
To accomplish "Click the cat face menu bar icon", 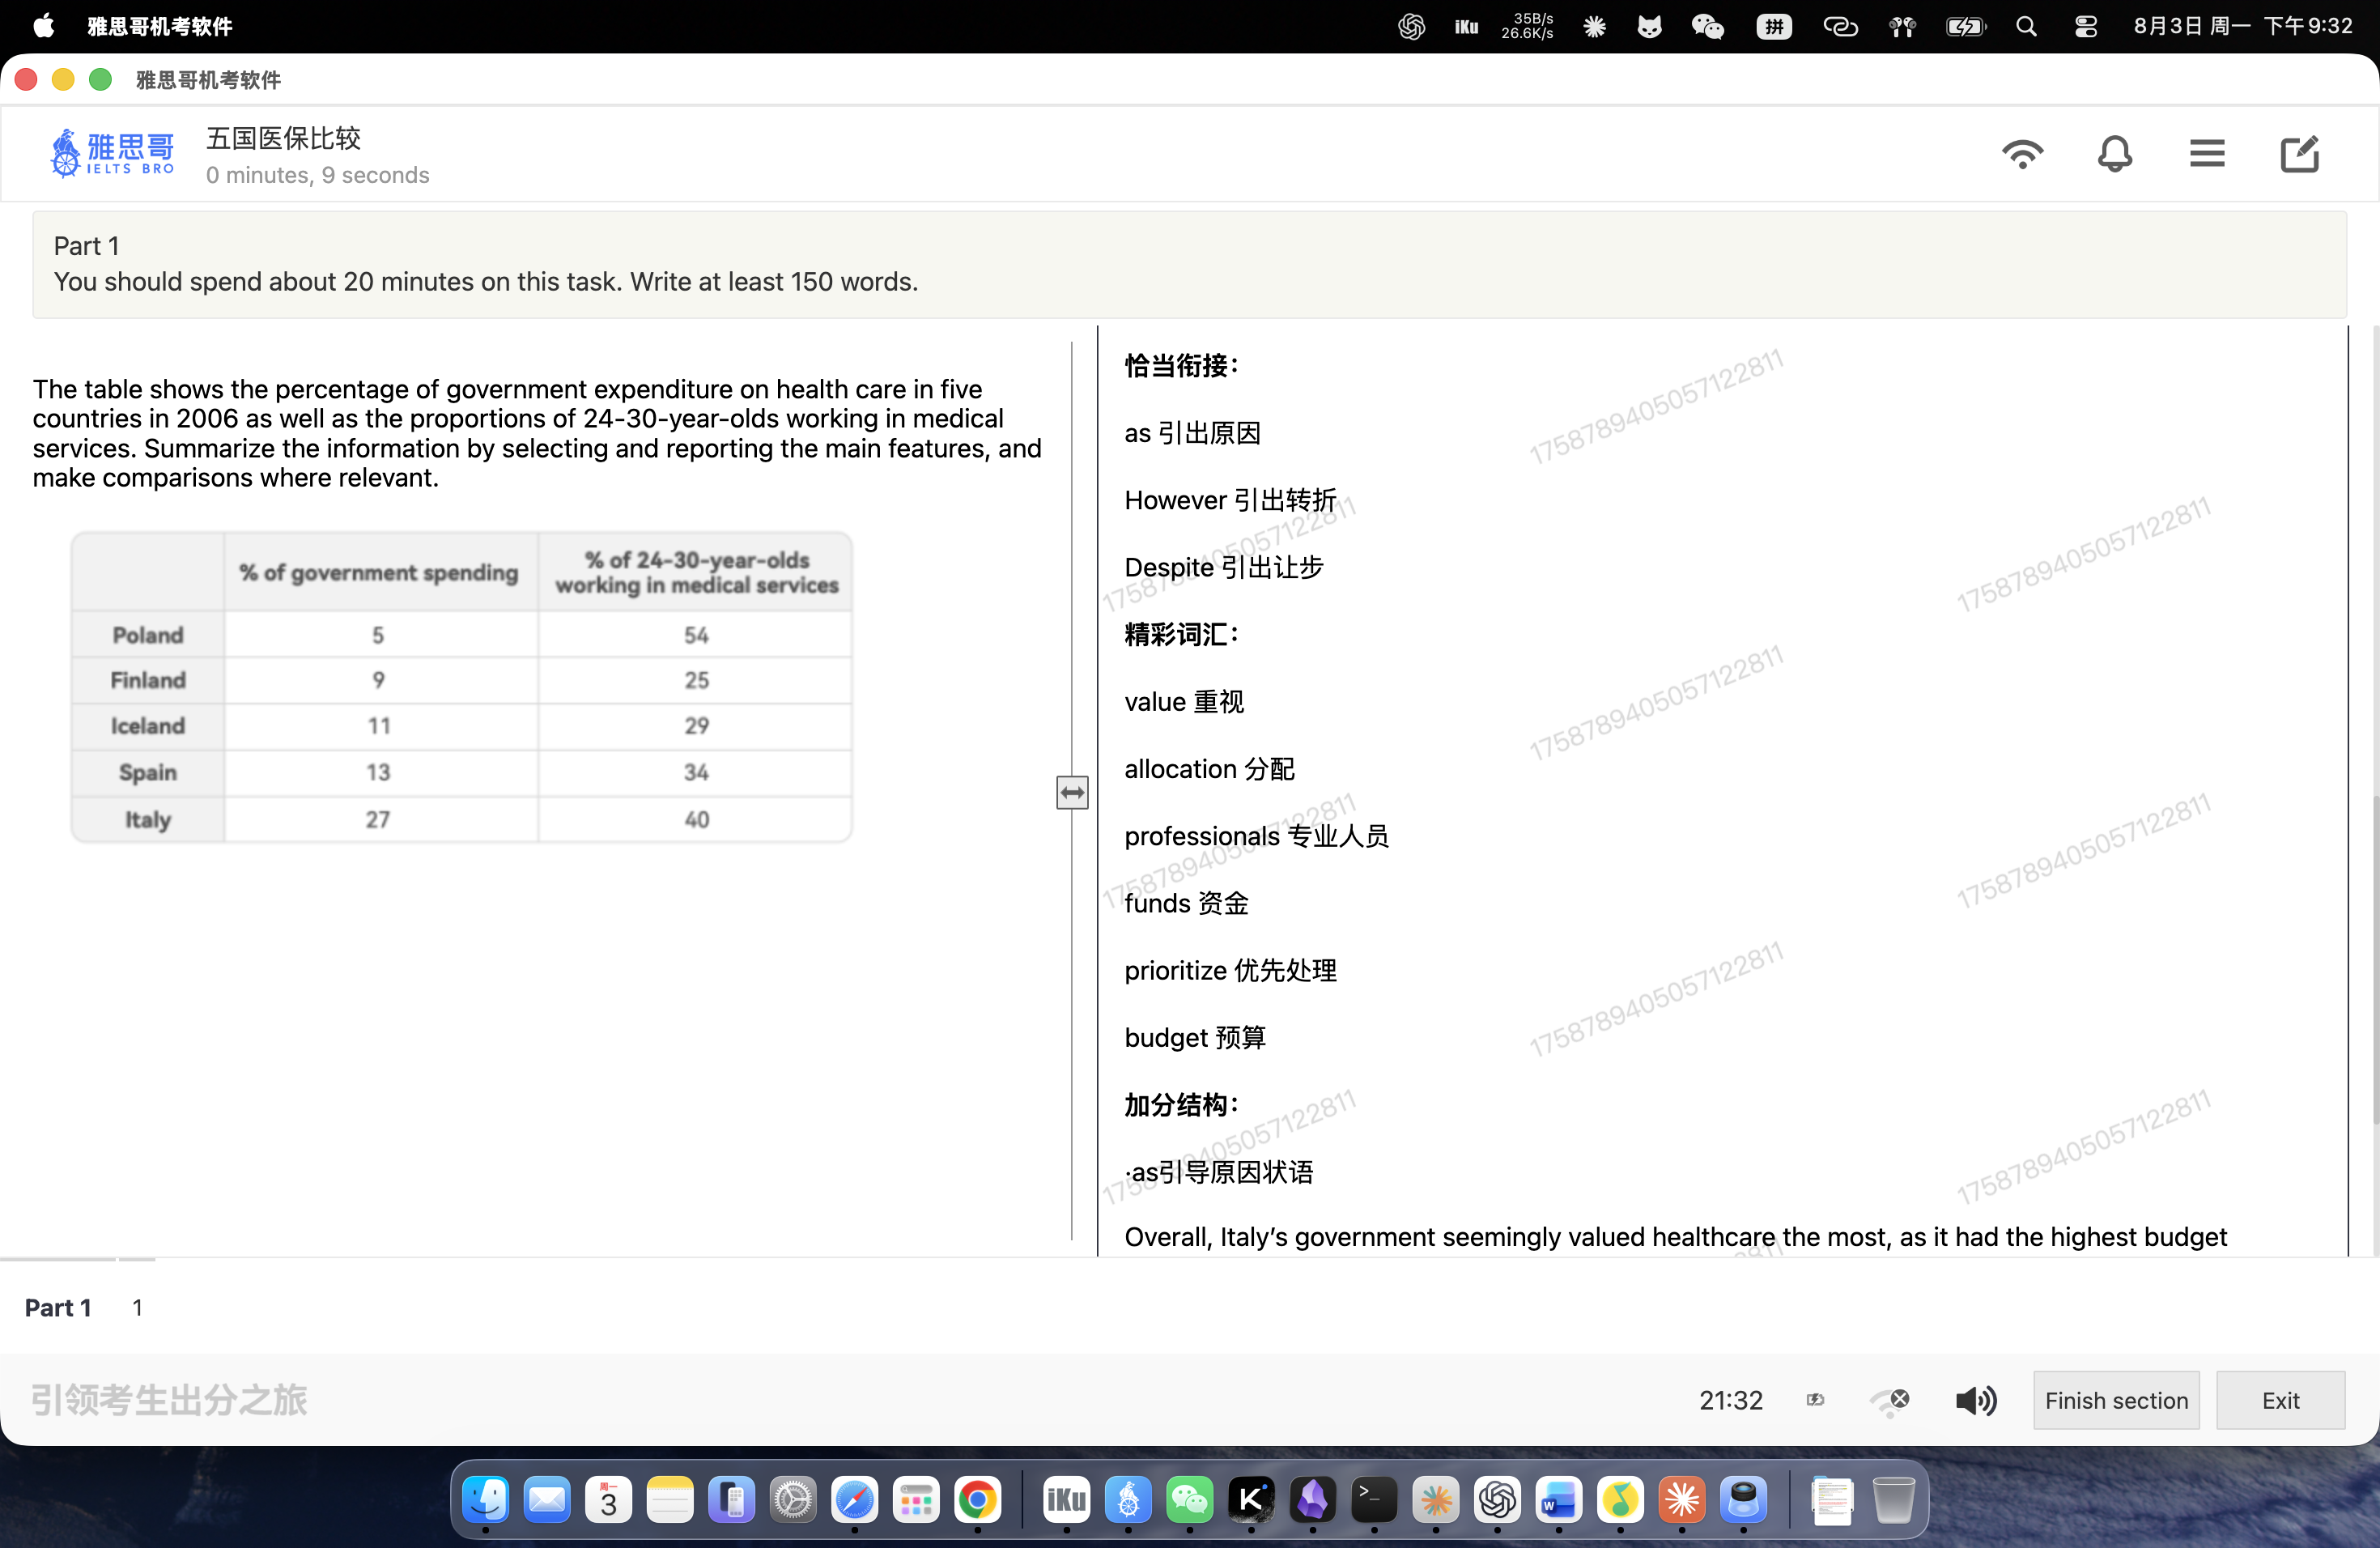I will 1649,26.
